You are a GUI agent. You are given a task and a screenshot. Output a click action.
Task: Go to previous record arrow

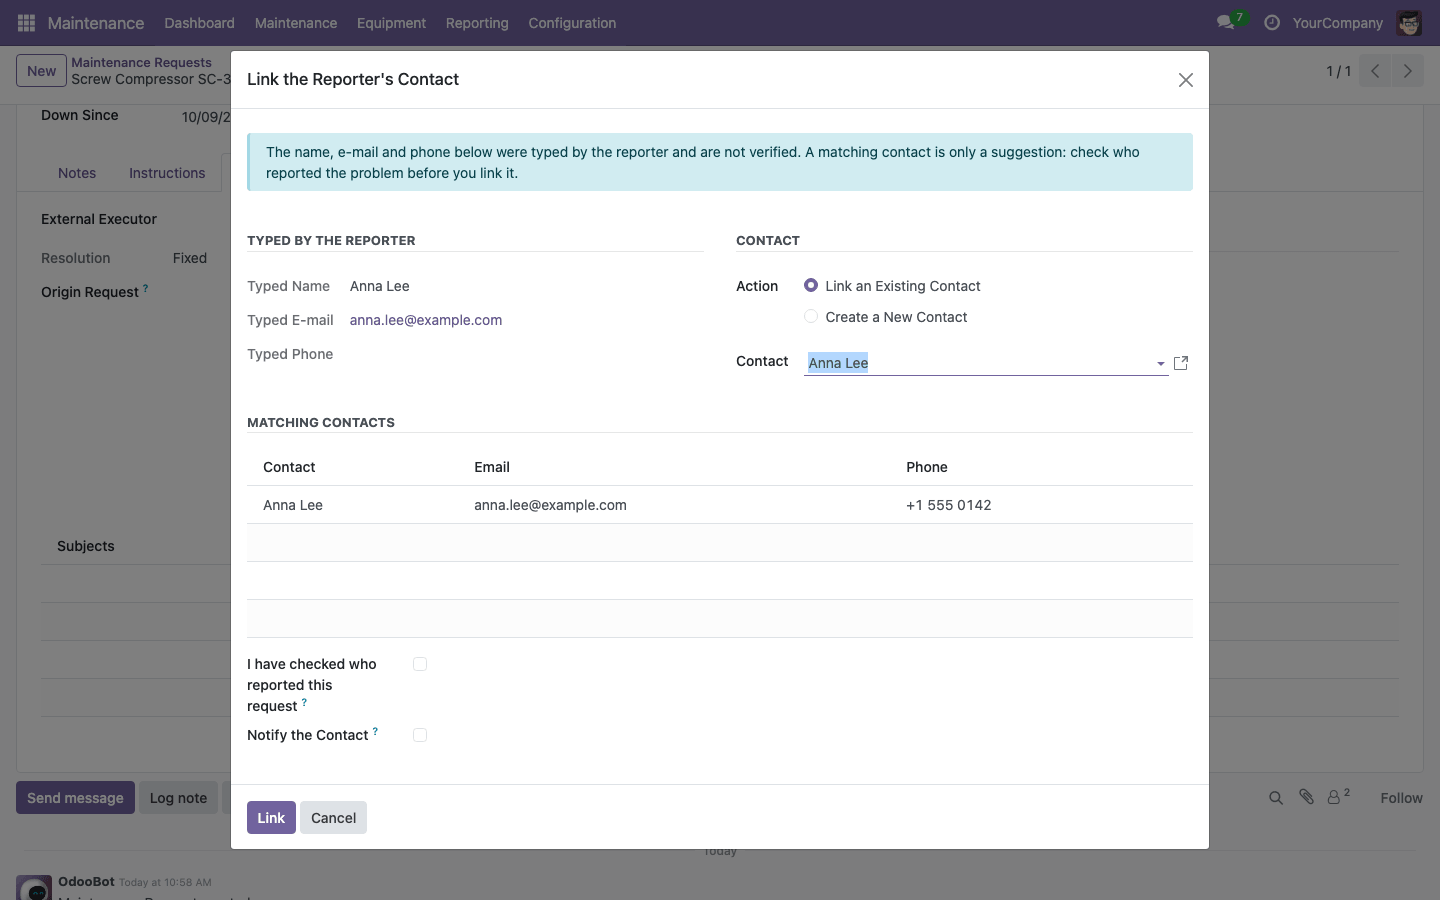pos(1375,71)
